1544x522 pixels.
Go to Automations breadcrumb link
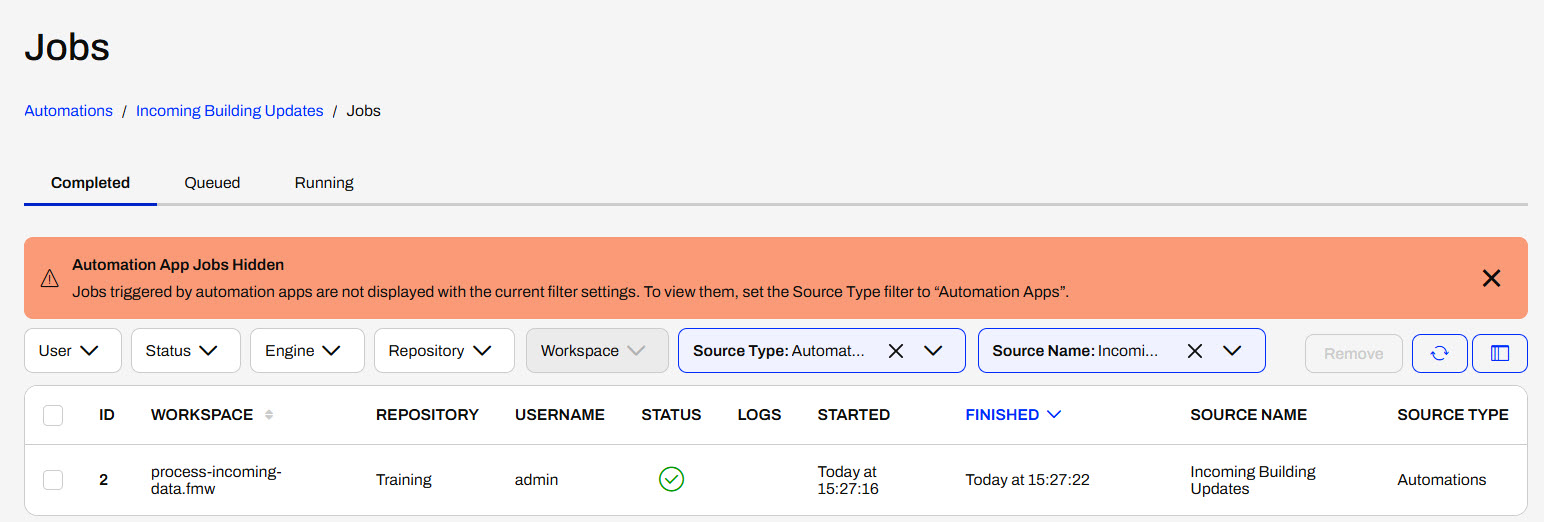tap(68, 111)
